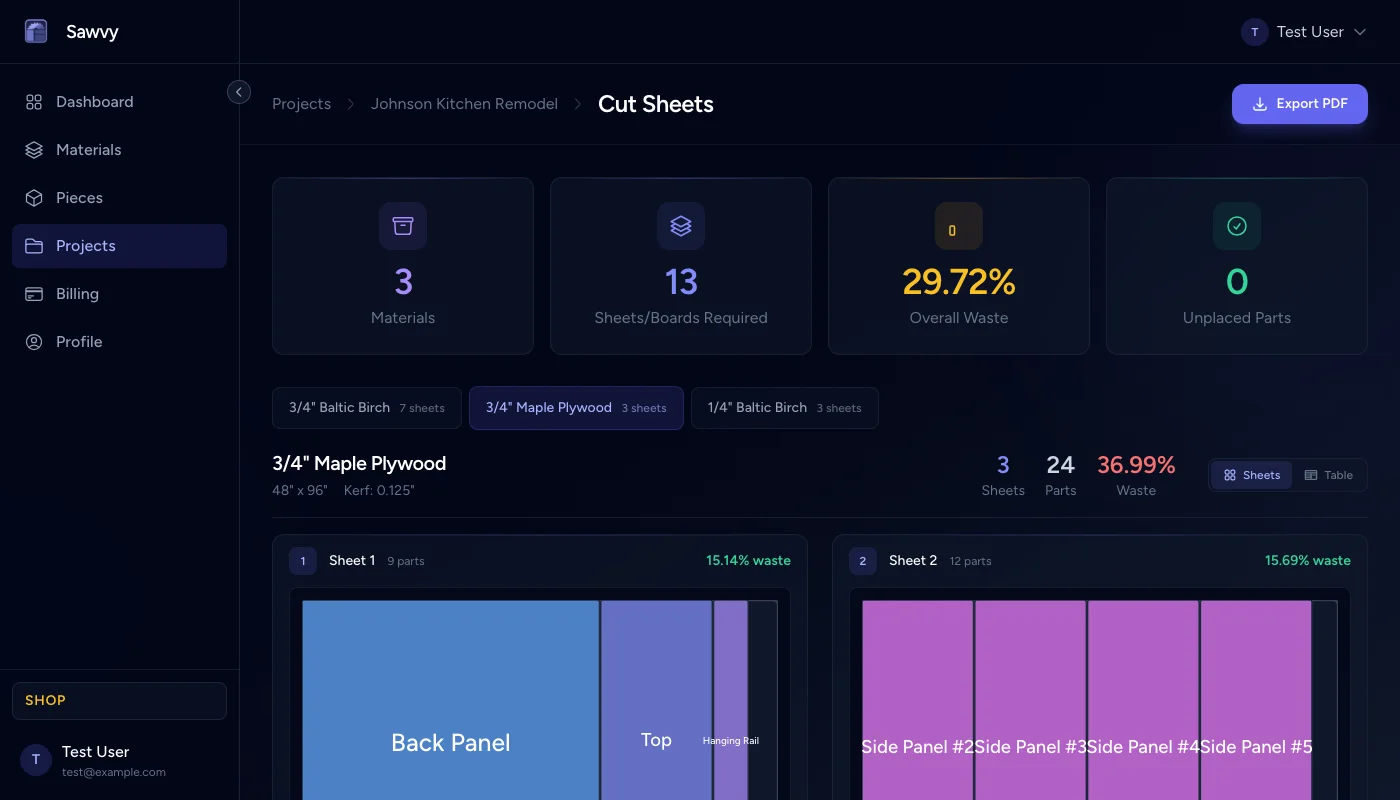This screenshot has width=1400, height=800.
Task: Switch to the 1/4" Baltic Birch tab
Action: point(784,408)
